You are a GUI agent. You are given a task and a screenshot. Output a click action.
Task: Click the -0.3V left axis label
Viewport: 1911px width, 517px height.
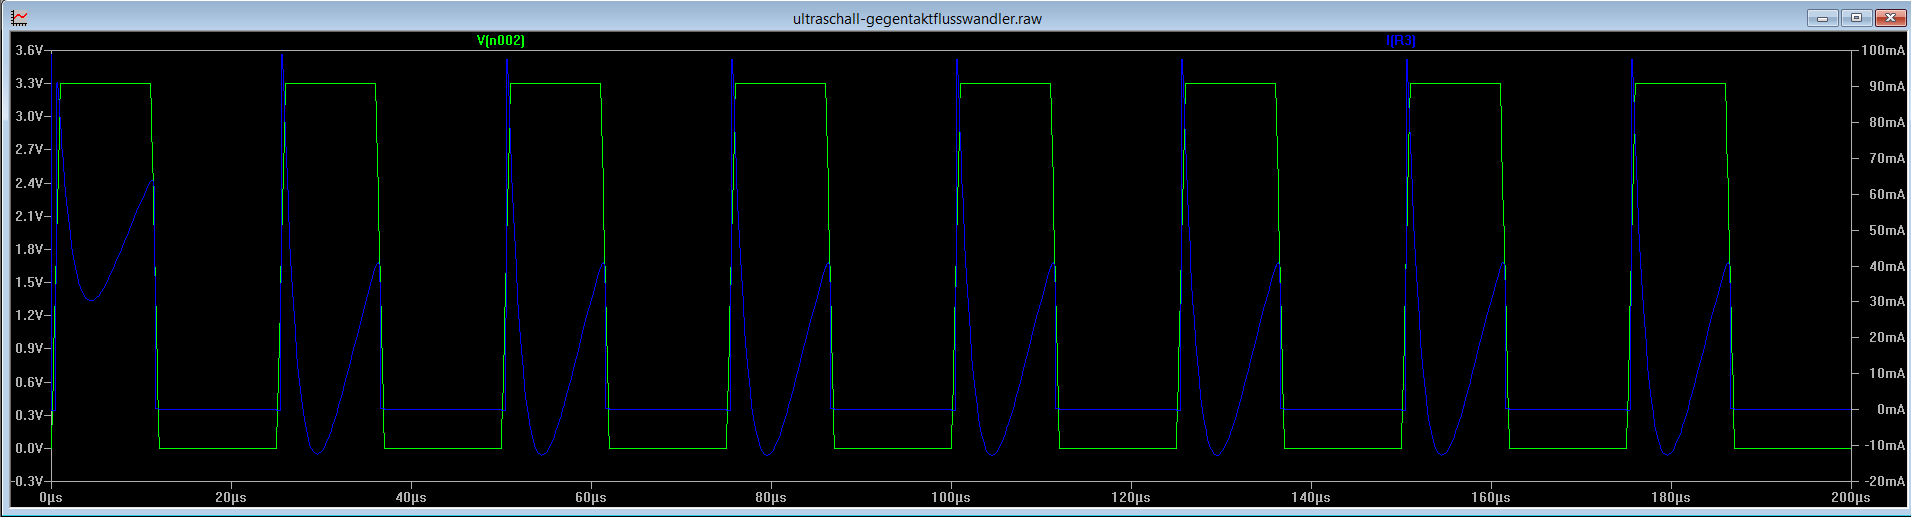pyautogui.click(x=27, y=481)
